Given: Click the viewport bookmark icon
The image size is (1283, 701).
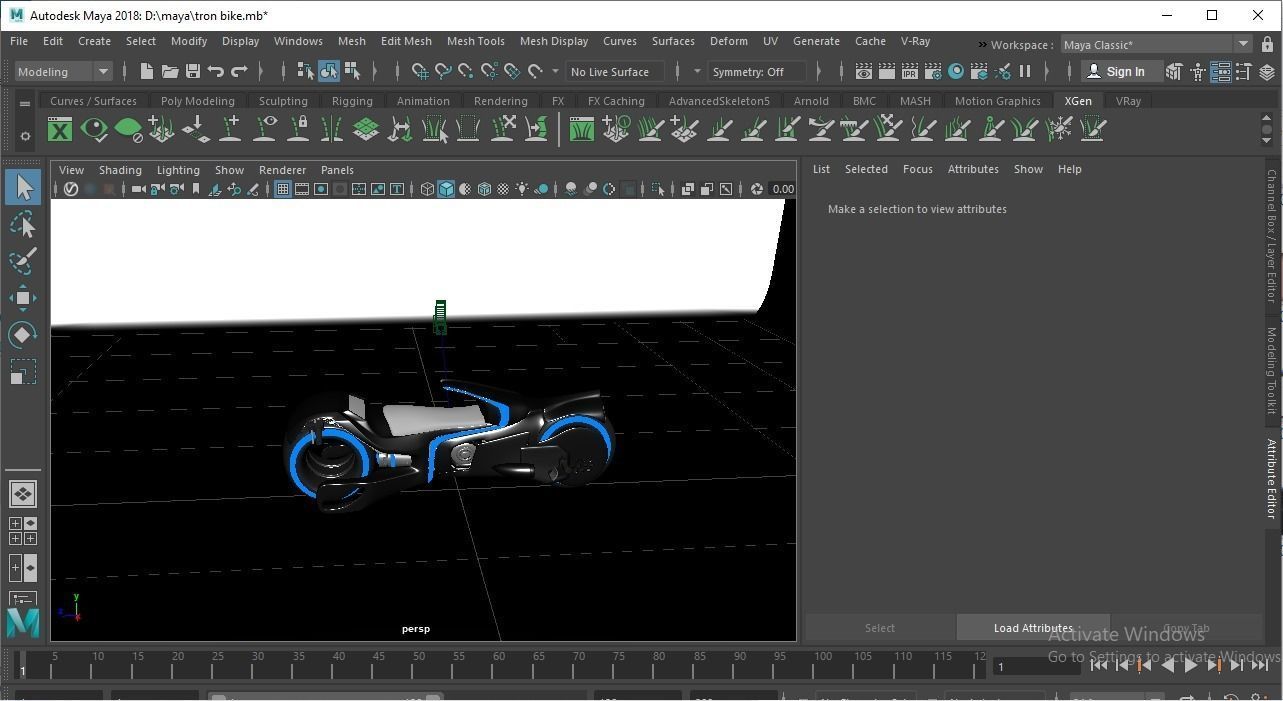Looking at the screenshot, I should tap(196, 189).
